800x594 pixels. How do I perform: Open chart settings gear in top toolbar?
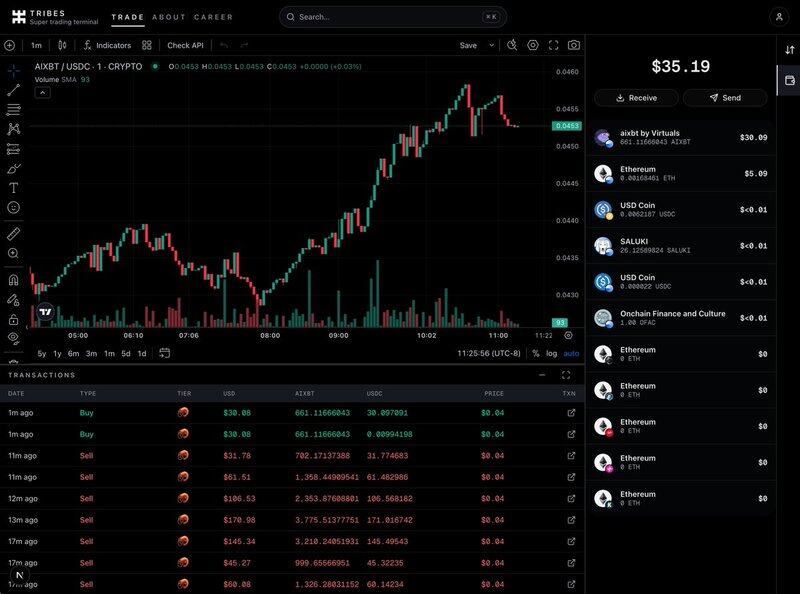(x=533, y=45)
